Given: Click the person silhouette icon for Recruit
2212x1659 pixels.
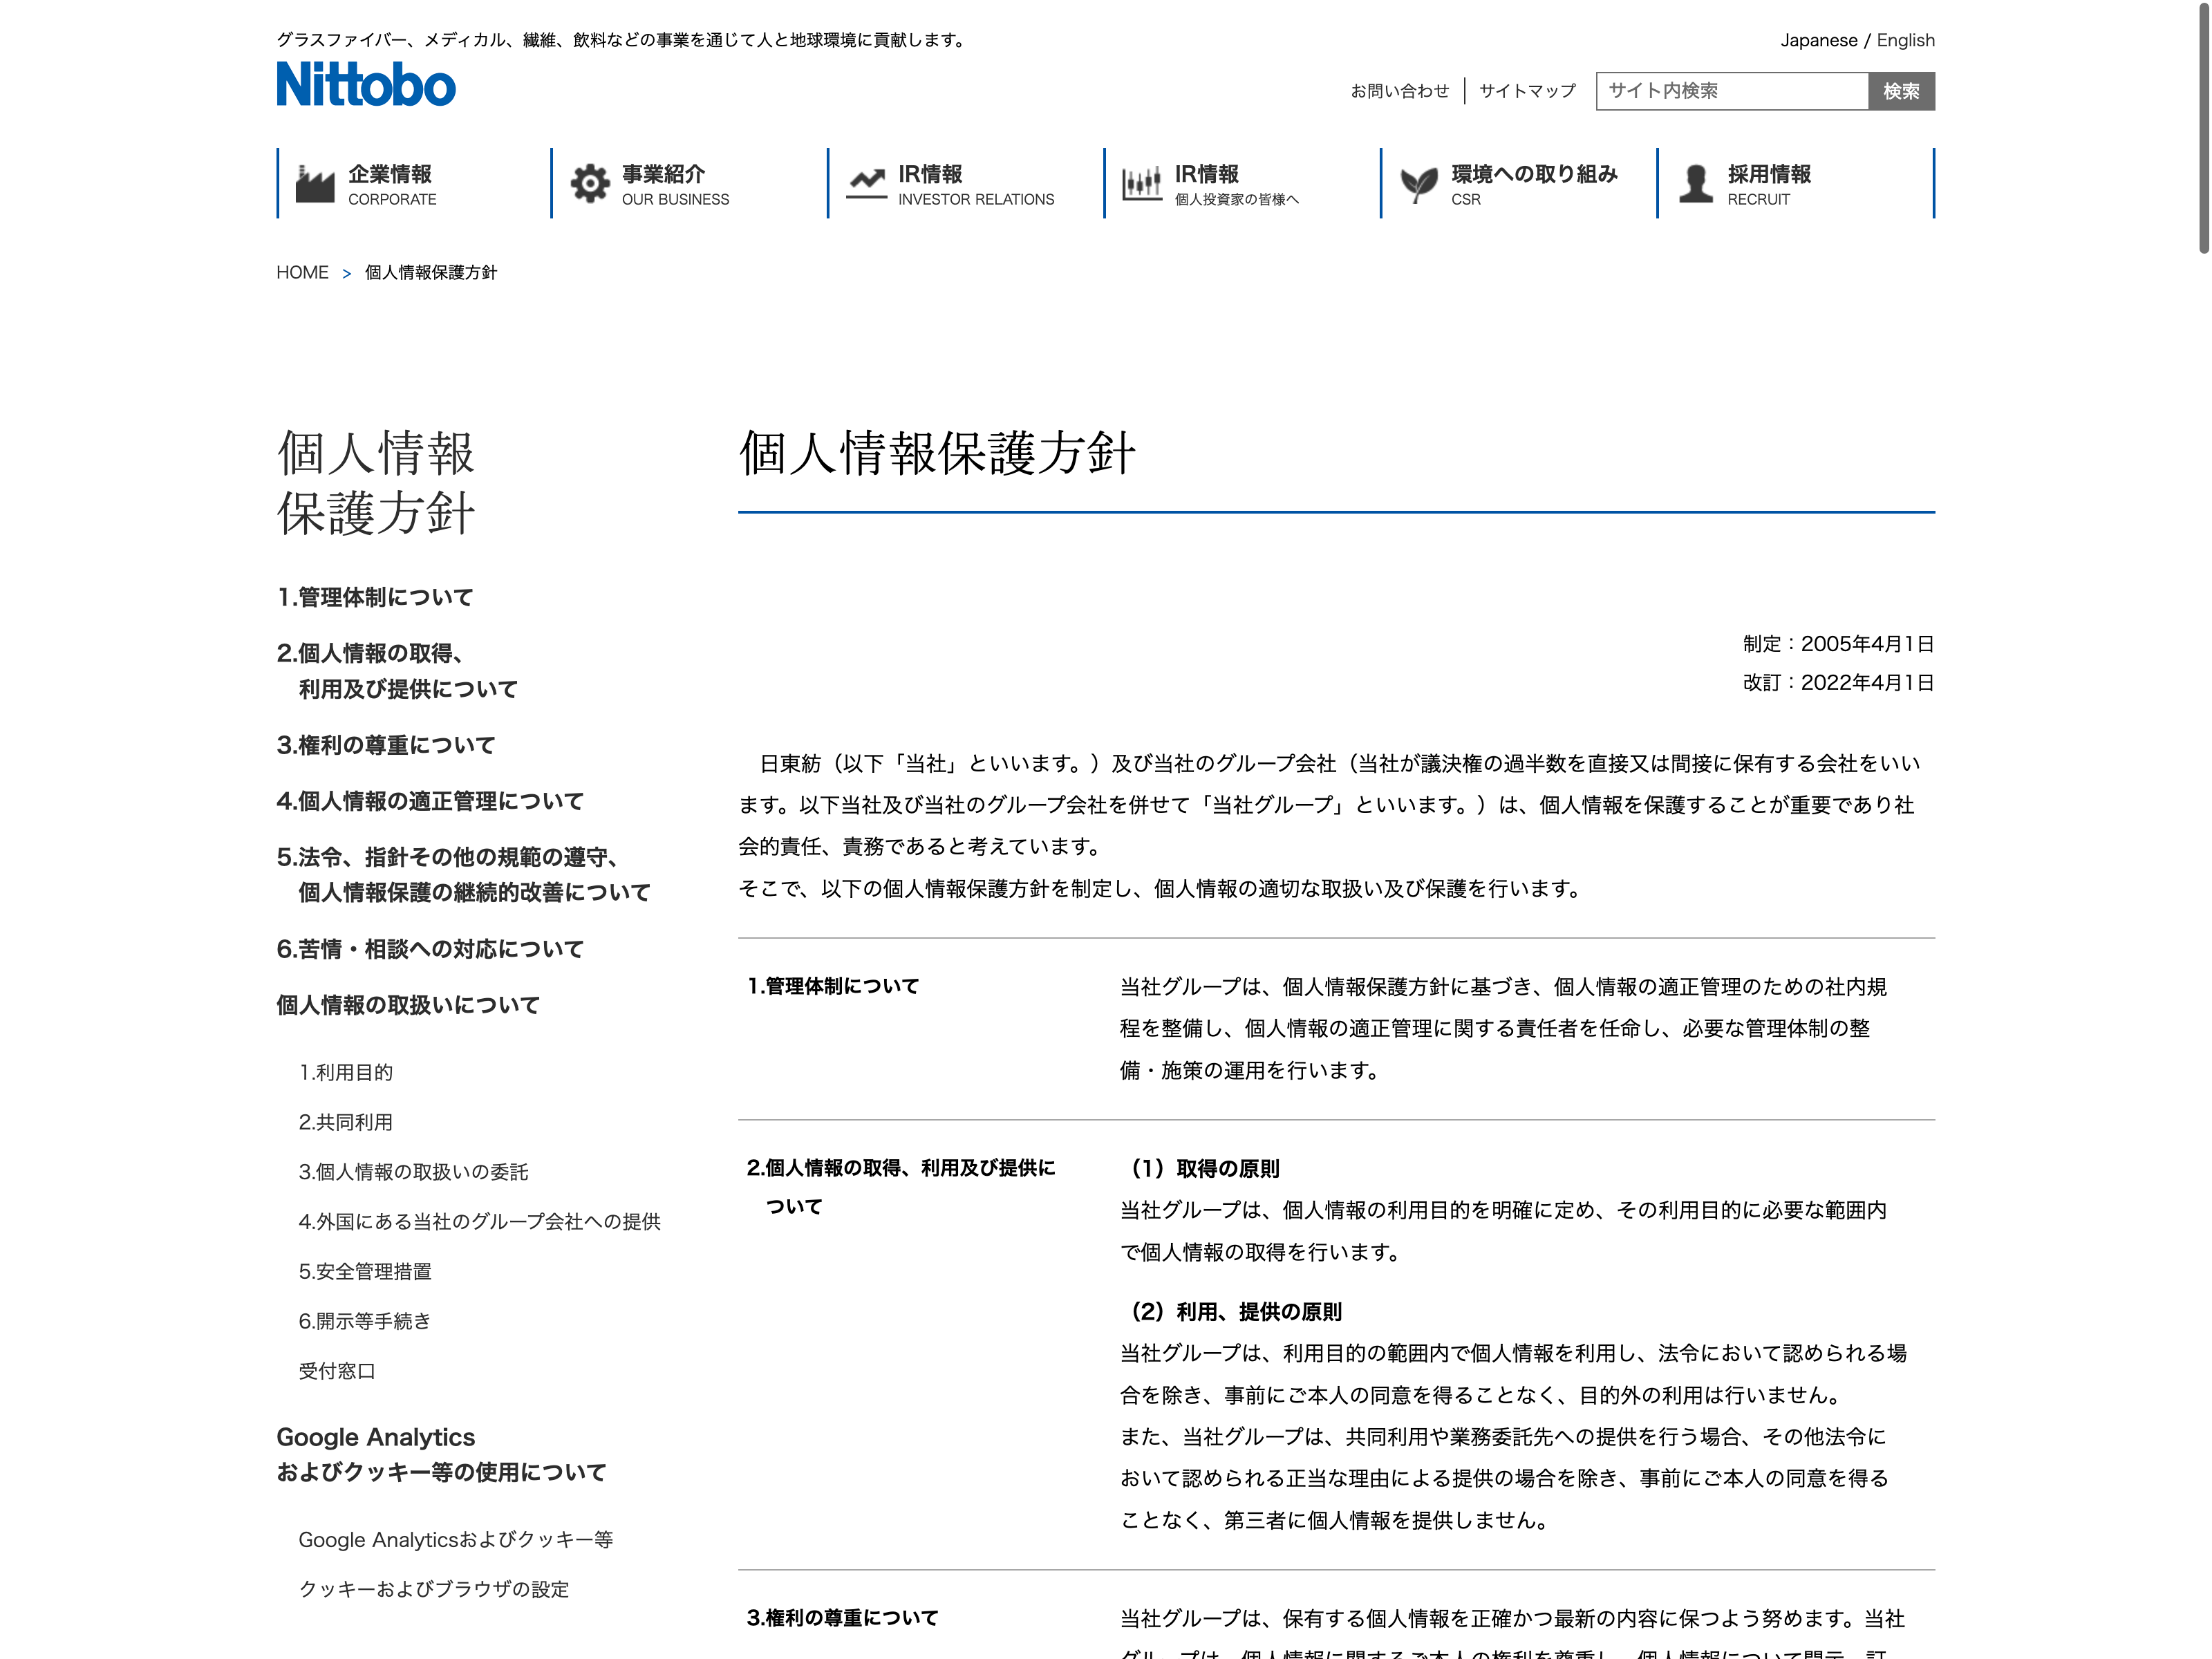Looking at the screenshot, I should 1695,184.
